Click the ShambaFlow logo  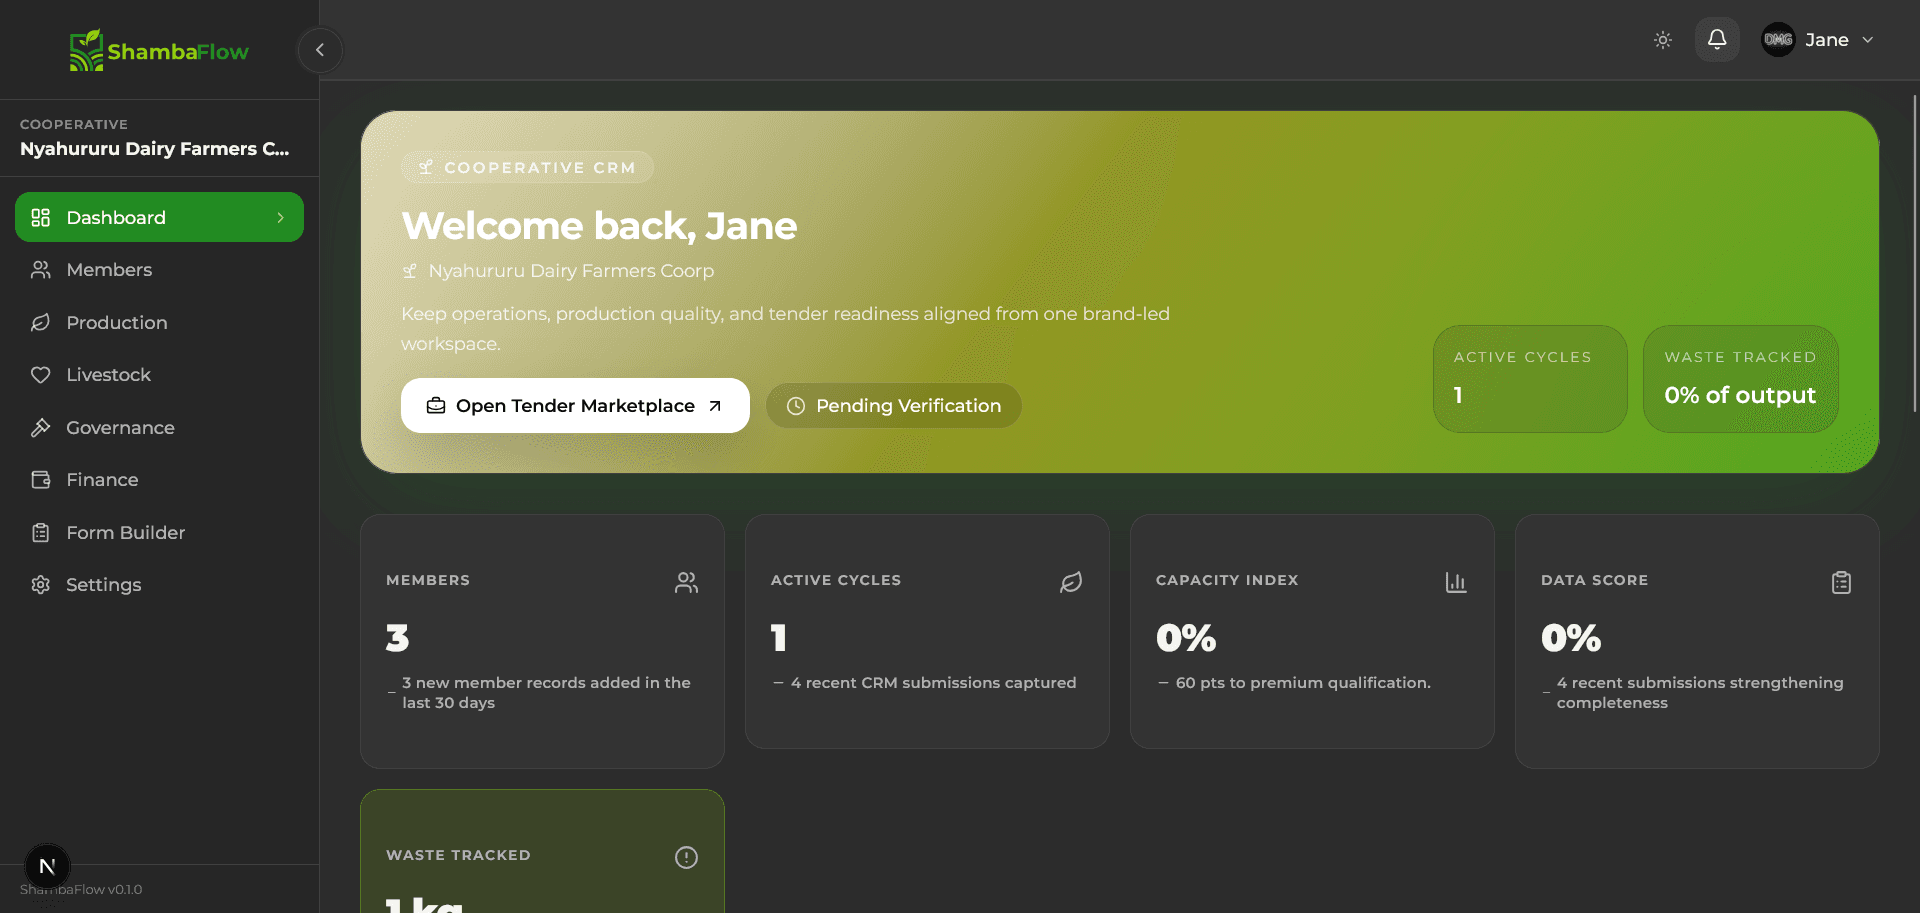pos(159,50)
